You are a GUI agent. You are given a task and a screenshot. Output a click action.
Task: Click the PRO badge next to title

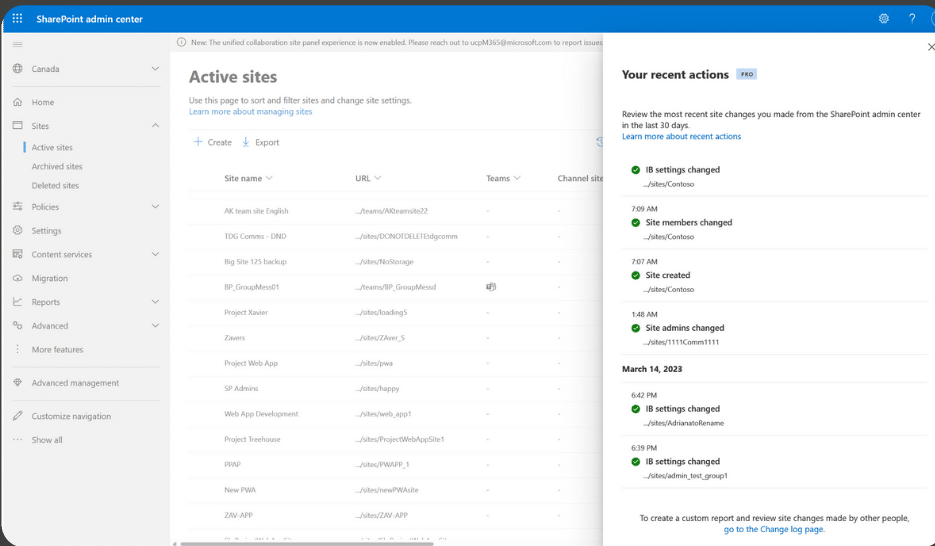pos(747,74)
